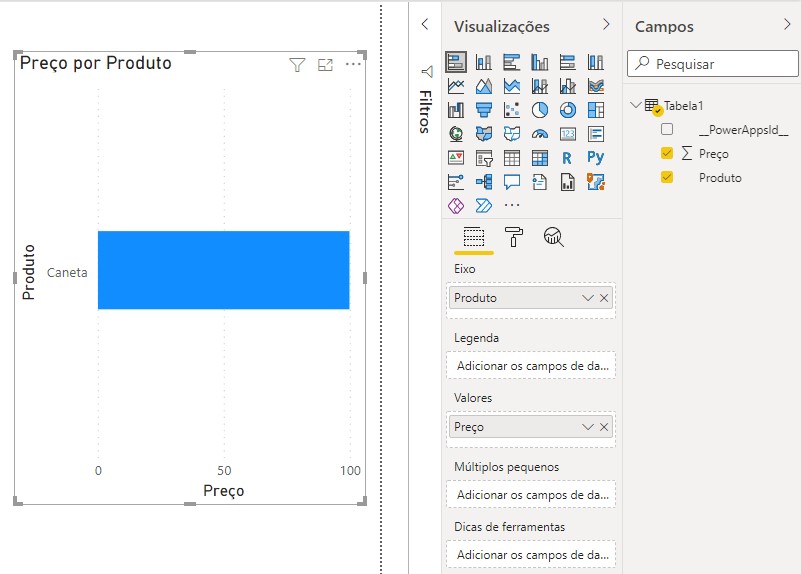Select the stacked area chart visual
This screenshot has height=574, width=801.
pyautogui.click(x=512, y=86)
